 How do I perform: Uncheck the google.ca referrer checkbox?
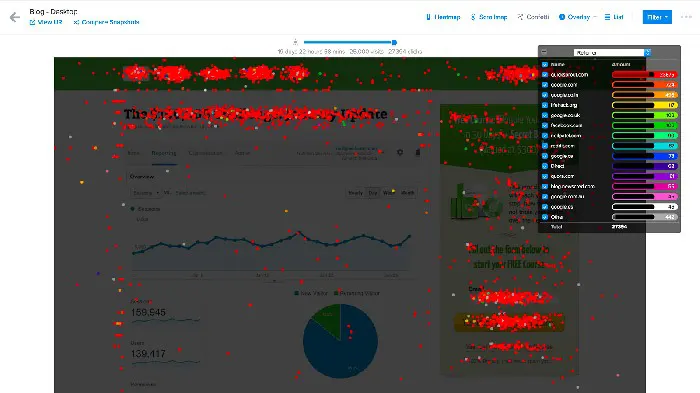click(545, 156)
